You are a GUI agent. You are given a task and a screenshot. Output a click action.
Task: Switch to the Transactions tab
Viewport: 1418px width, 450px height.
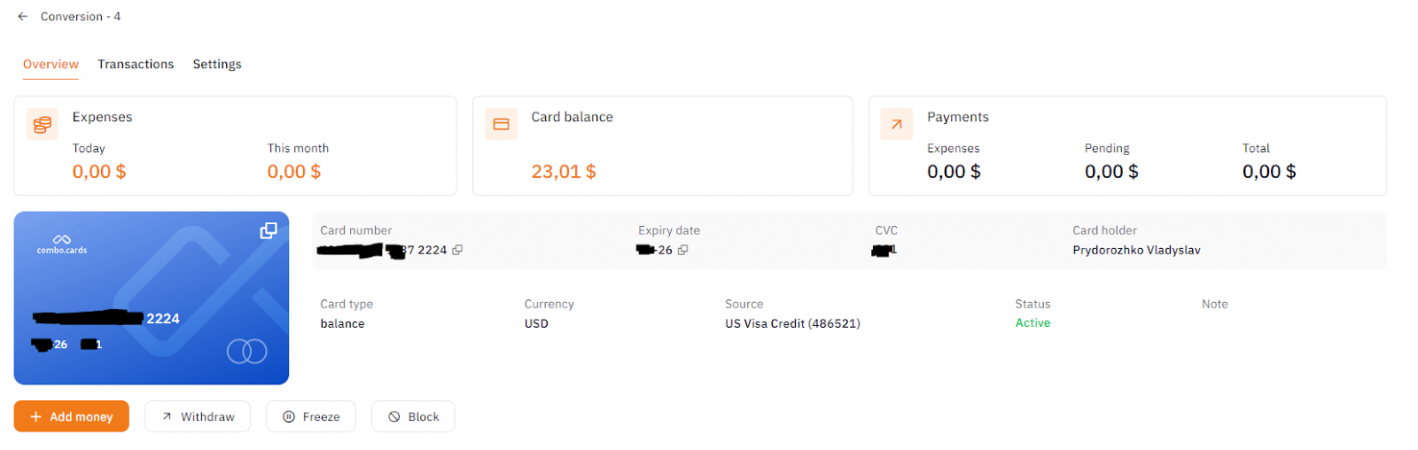[x=136, y=64]
